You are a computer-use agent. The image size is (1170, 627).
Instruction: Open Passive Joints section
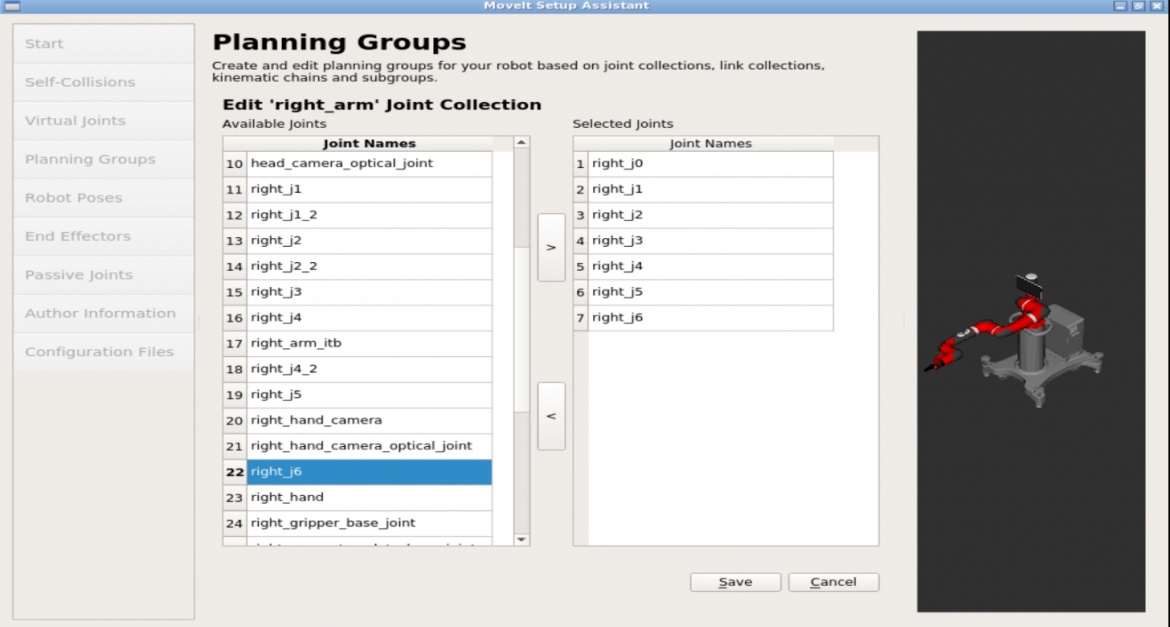[x=104, y=275]
